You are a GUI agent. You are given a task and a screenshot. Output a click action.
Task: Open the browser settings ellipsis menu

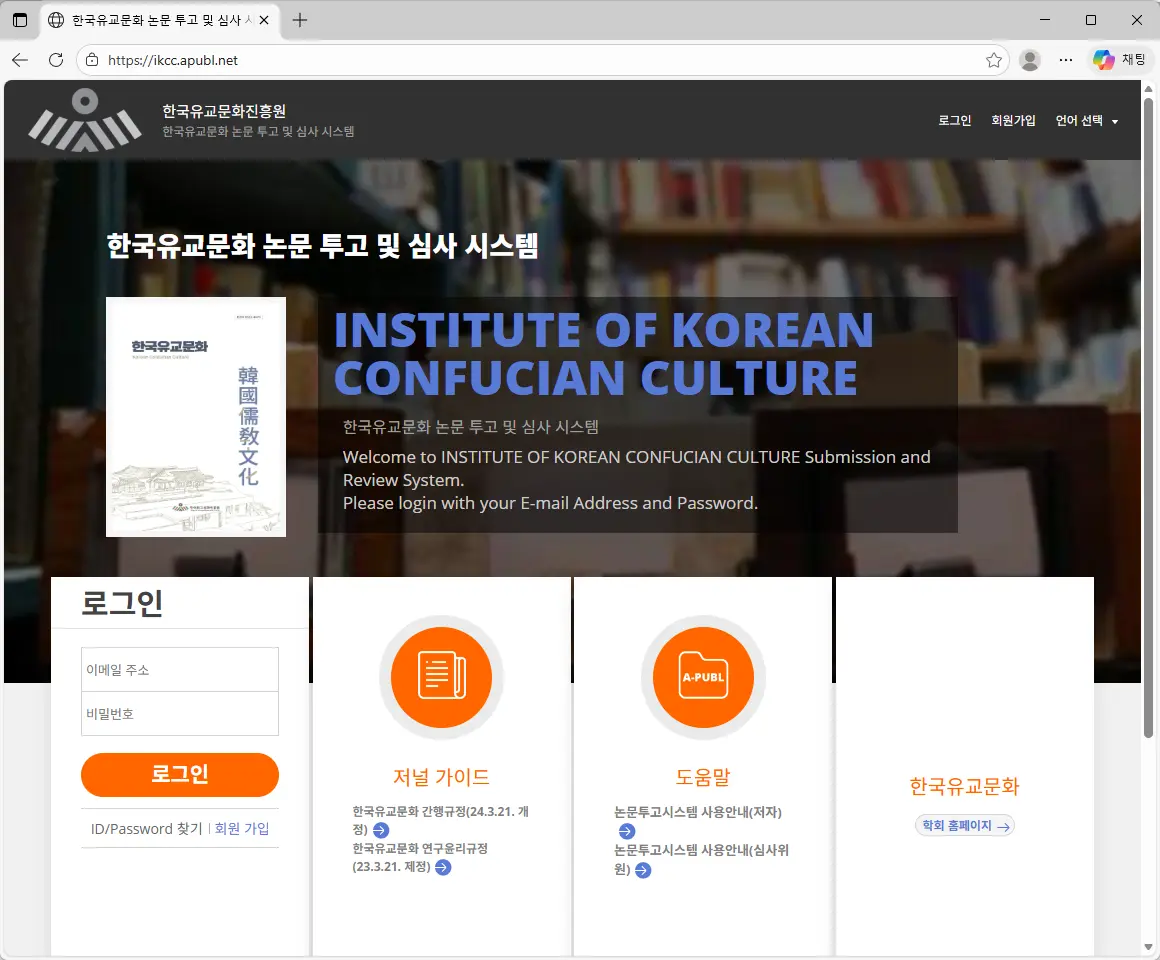click(x=1066, y=60)
